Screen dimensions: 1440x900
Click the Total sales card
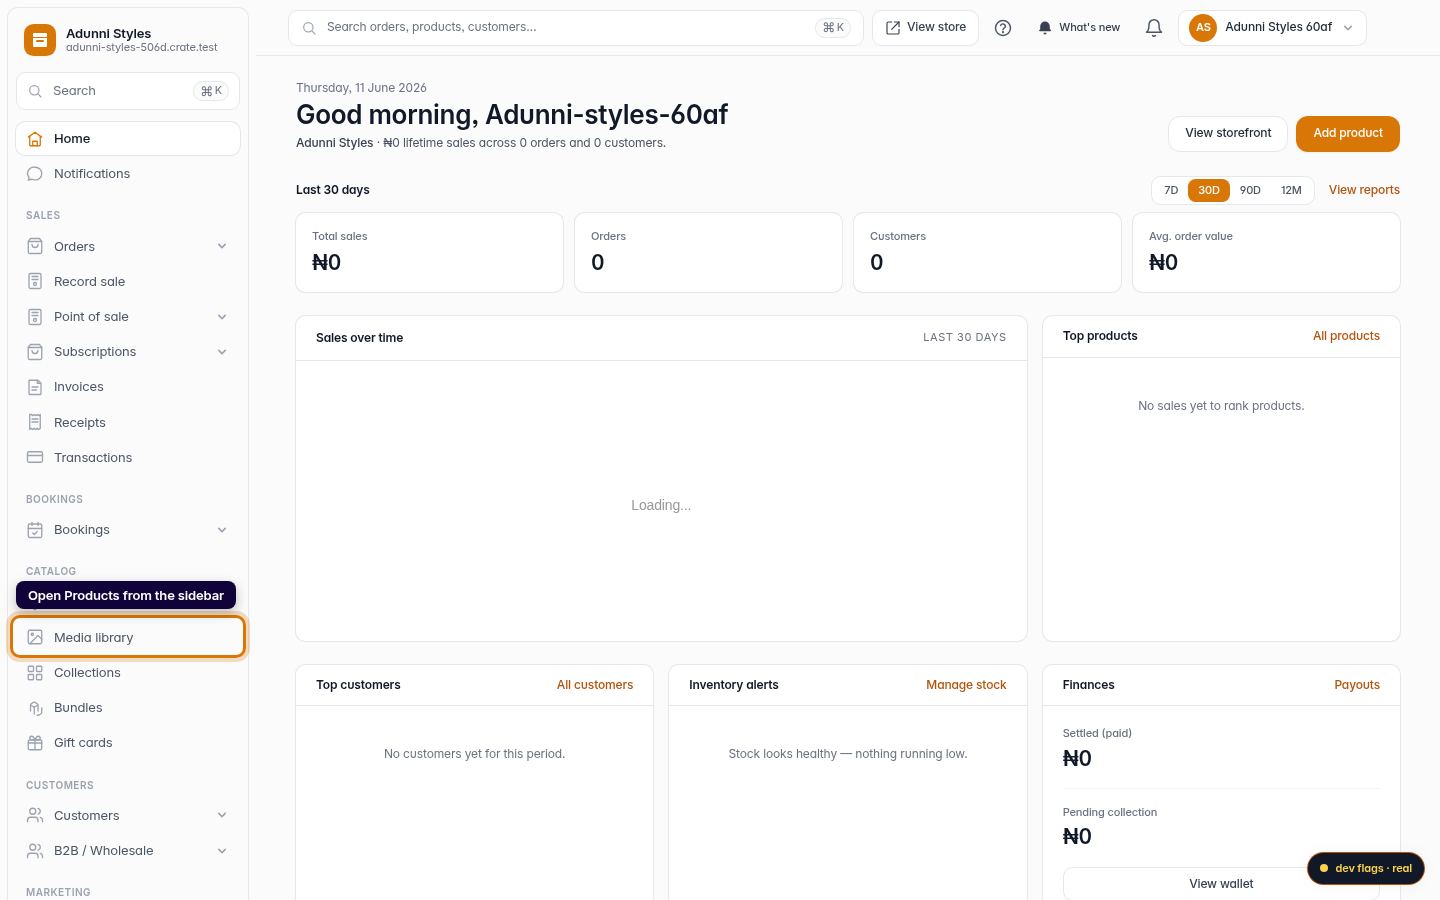[429, 252]
